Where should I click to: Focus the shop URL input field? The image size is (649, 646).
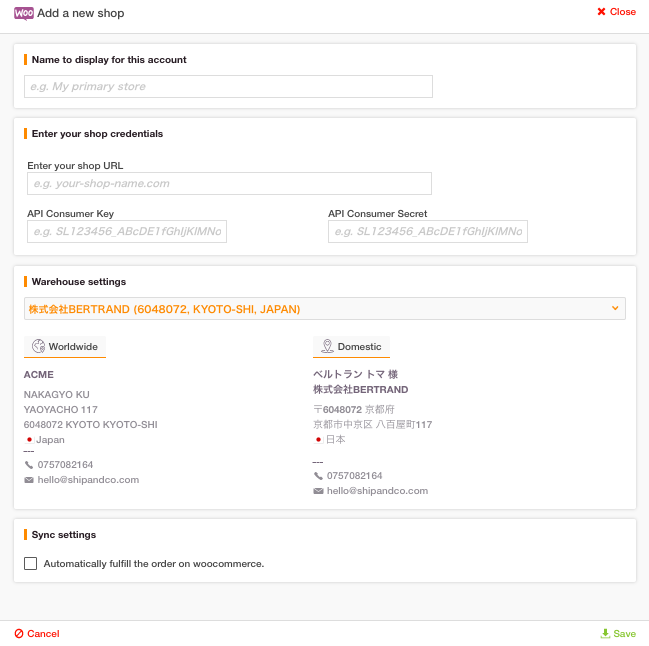[x=229, y=183]
